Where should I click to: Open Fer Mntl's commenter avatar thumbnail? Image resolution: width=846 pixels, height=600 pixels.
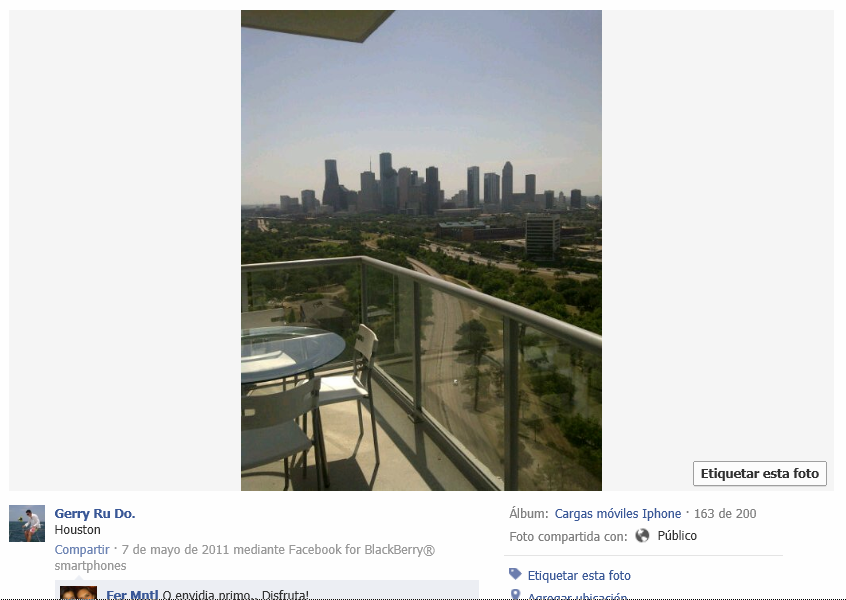tap(78, 593)
